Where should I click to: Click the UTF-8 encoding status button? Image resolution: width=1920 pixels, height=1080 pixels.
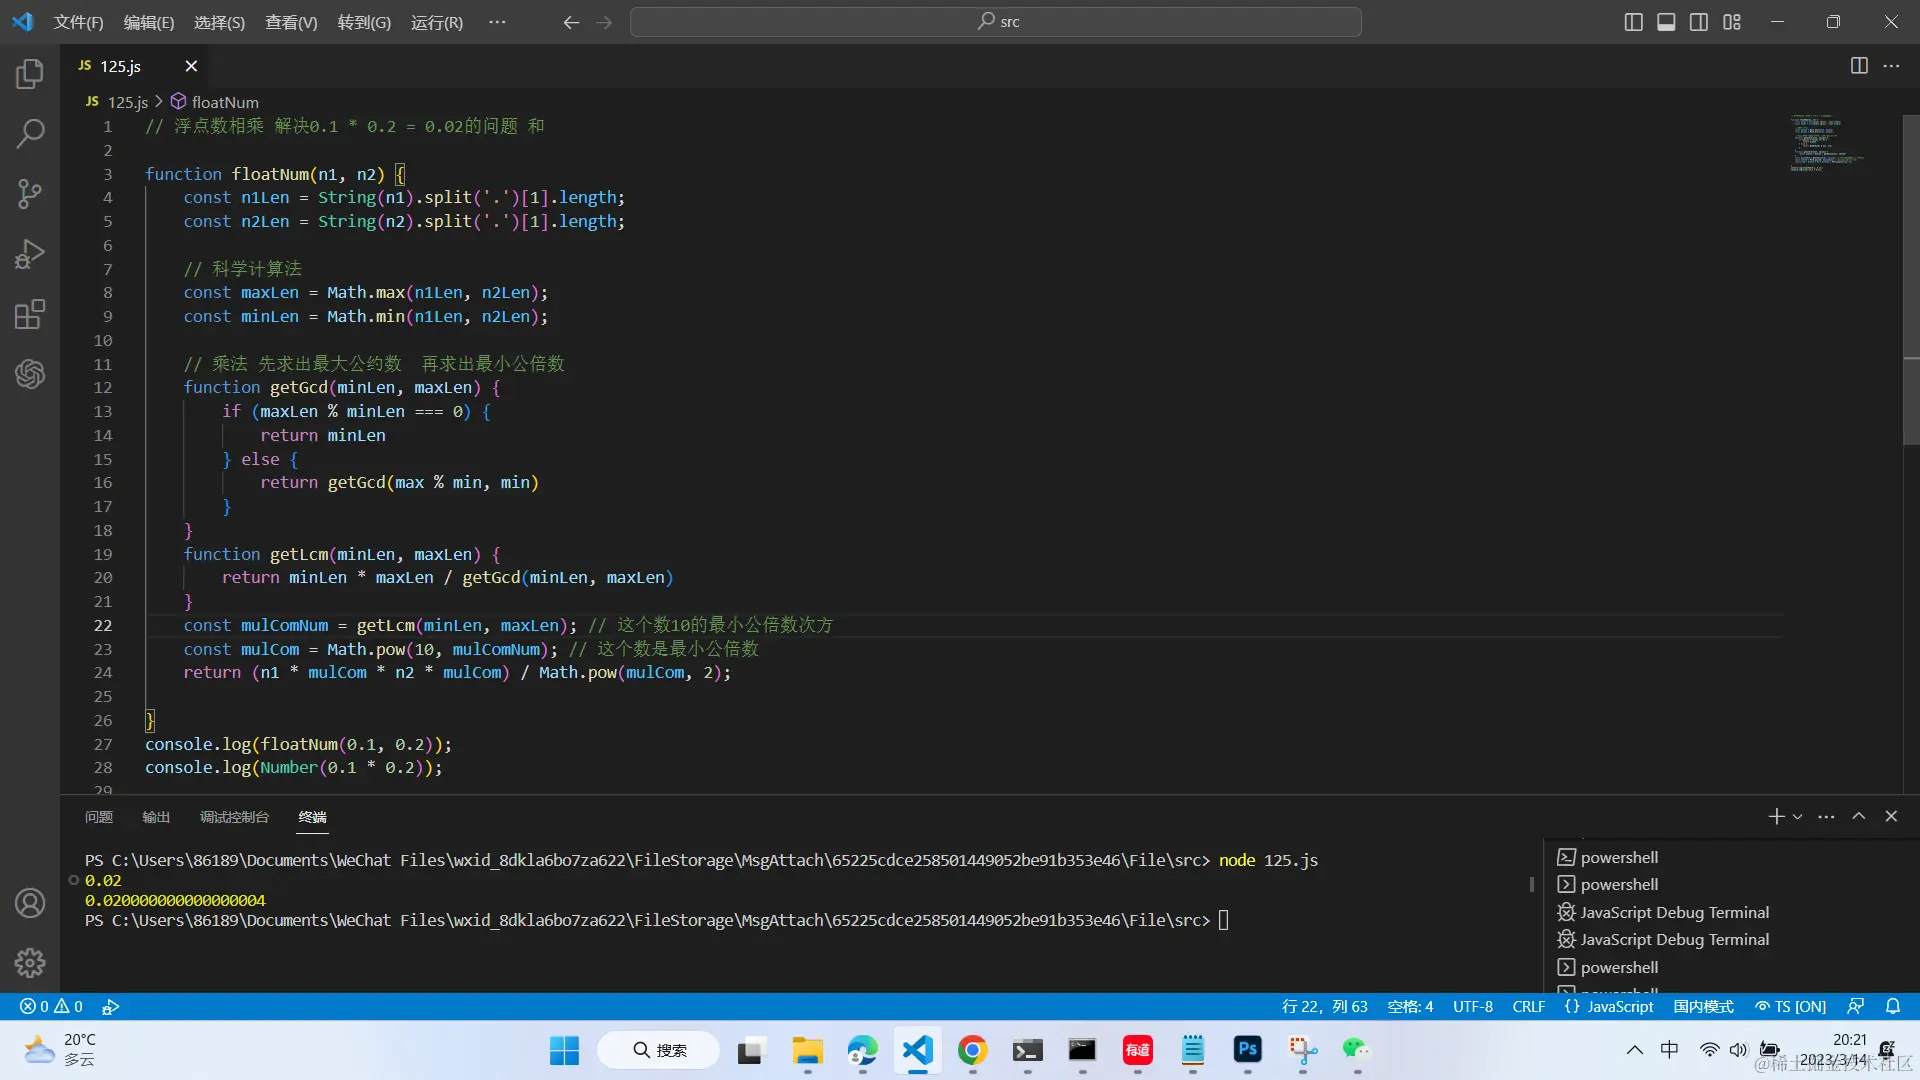click(1472, 1007)
